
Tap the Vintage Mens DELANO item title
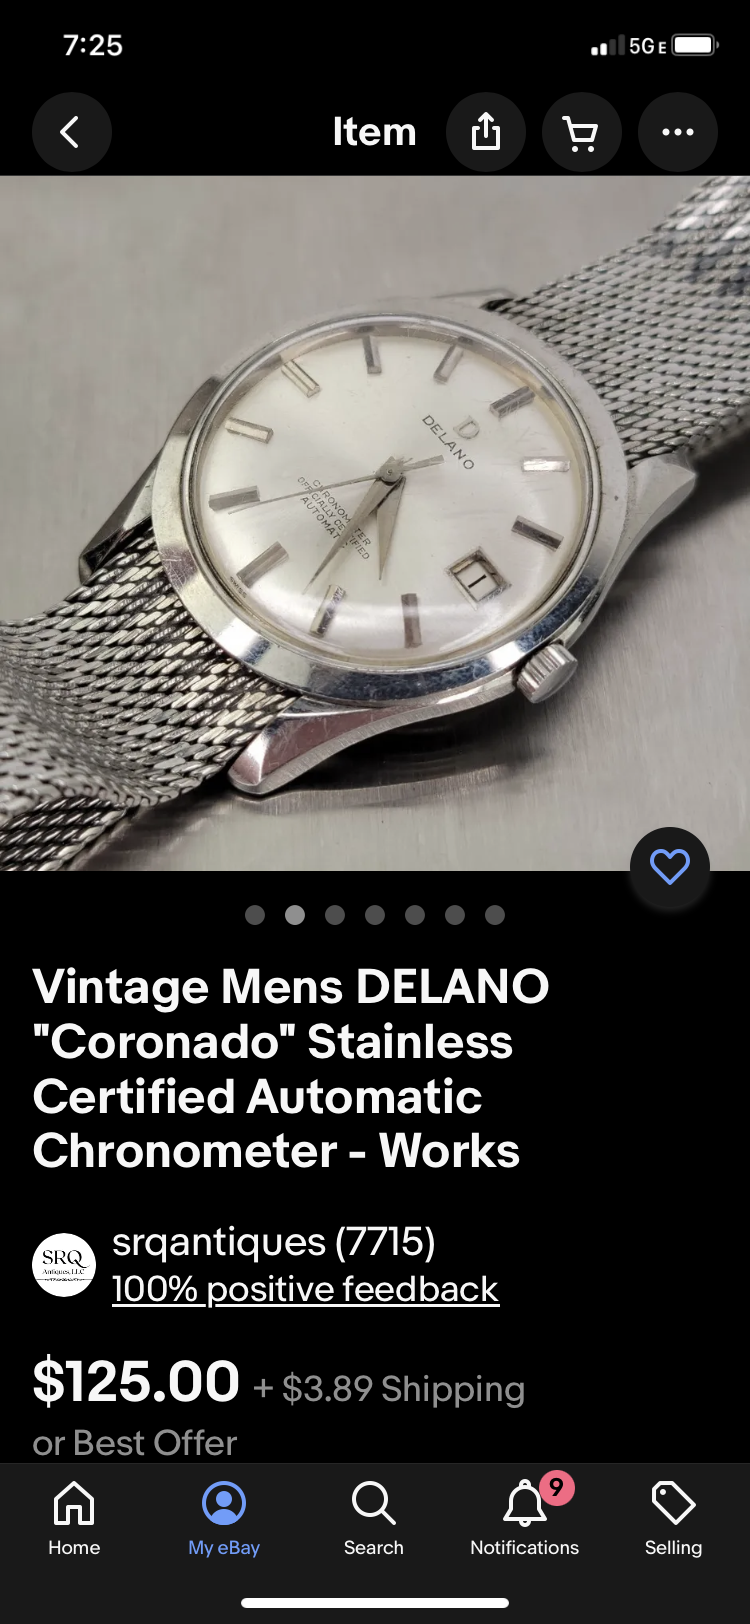[291, 1069]
